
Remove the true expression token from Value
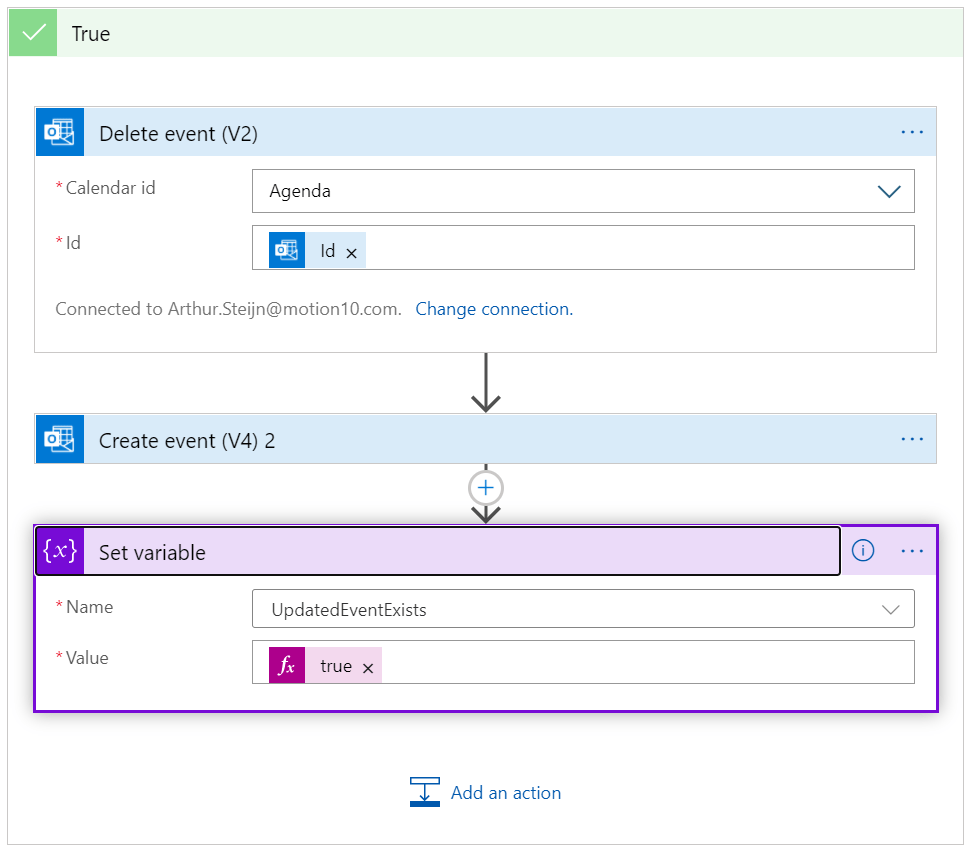point(368,668)
